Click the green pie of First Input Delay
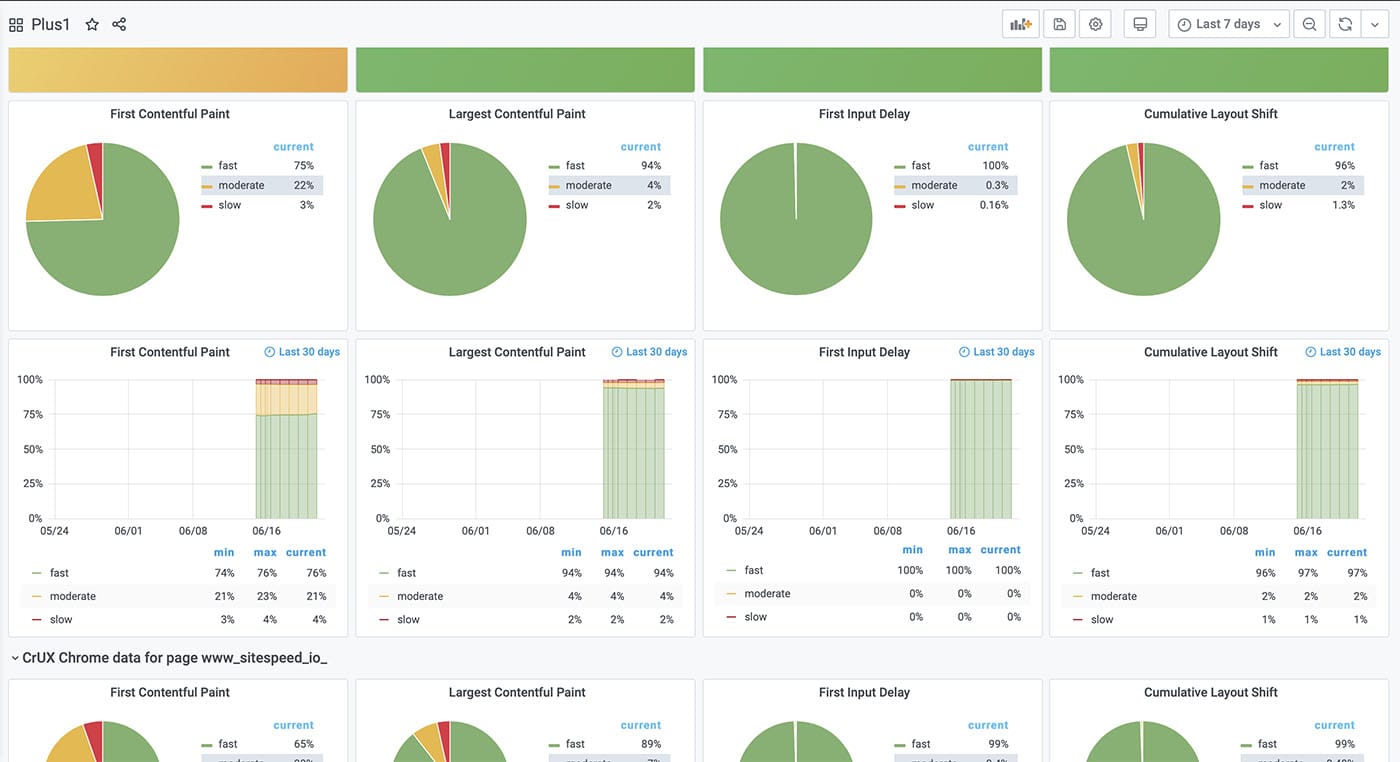 (x=796, y=219)
